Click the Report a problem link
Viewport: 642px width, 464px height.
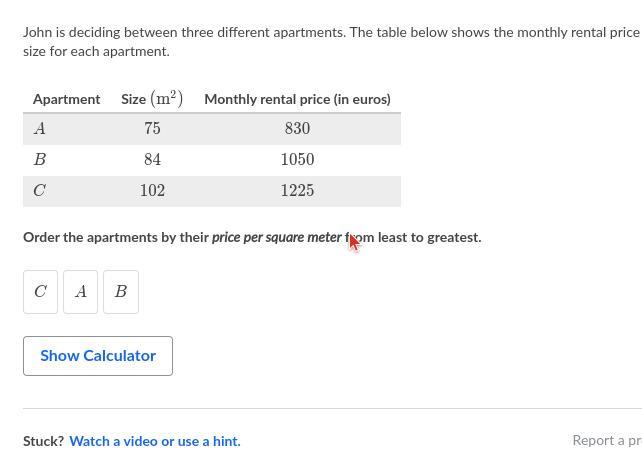point(606,440)
